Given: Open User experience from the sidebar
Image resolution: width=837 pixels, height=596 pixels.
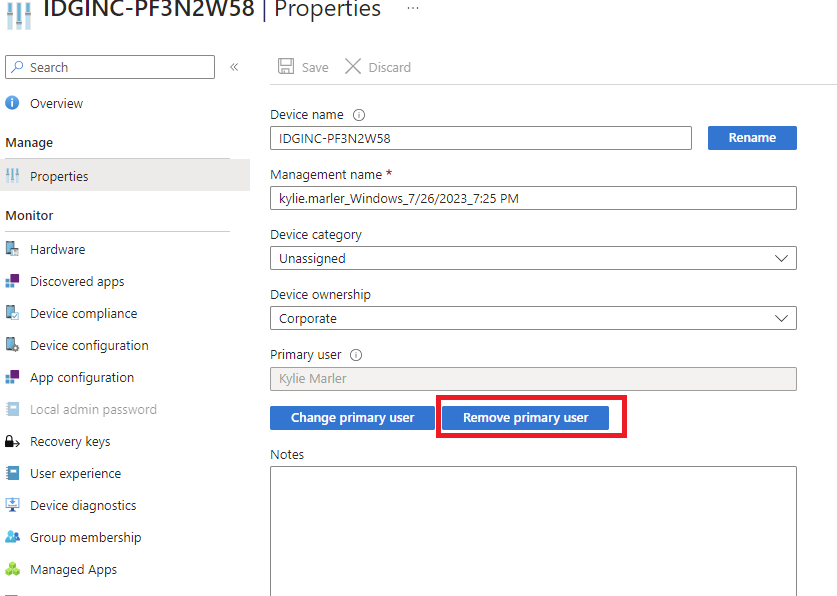Looking at the screenshot, I should [75, 473].
